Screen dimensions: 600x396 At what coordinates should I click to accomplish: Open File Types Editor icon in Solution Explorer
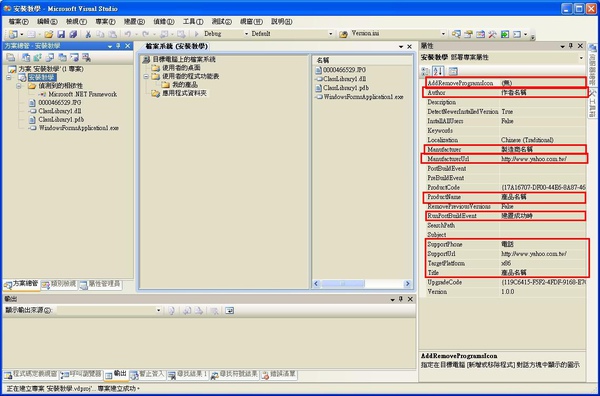50,58
